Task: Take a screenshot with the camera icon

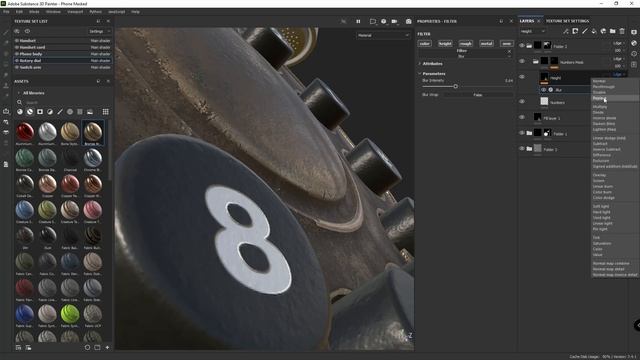Action: click(x=409, y=21)
